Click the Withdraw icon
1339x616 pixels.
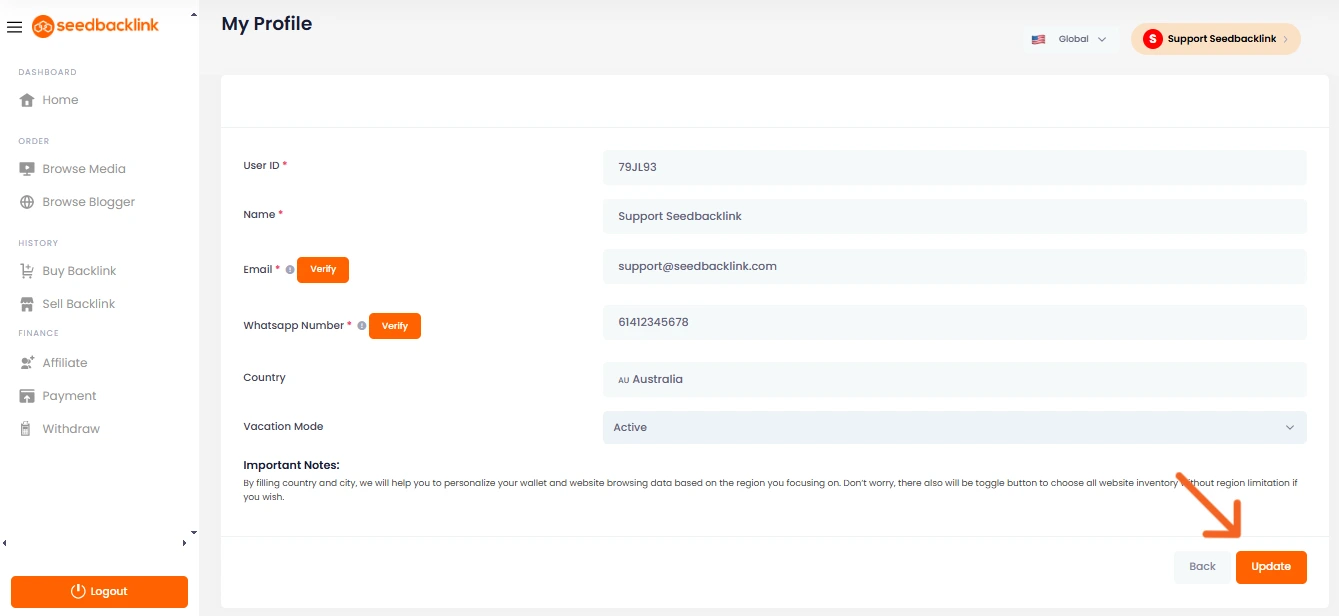pyautogui.click(x=27, y=429)
